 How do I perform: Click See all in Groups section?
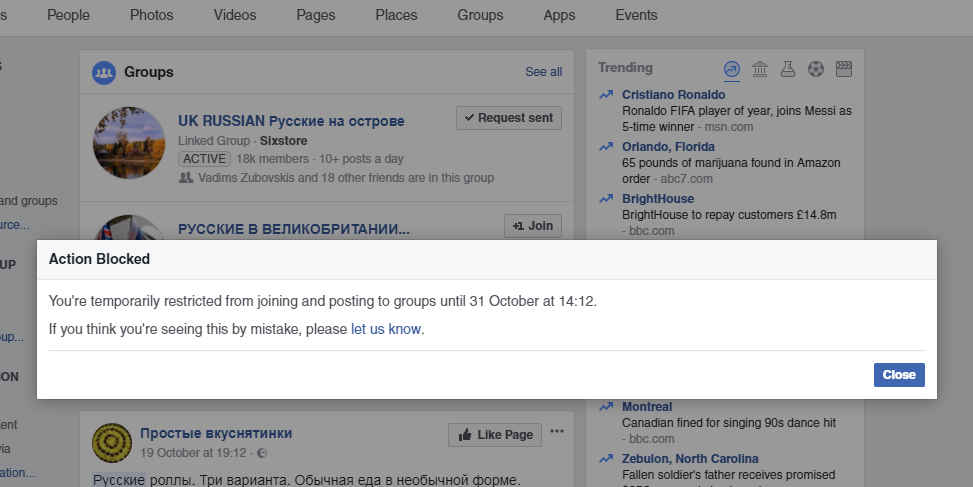pyautogui.click(x=543, y=72)
